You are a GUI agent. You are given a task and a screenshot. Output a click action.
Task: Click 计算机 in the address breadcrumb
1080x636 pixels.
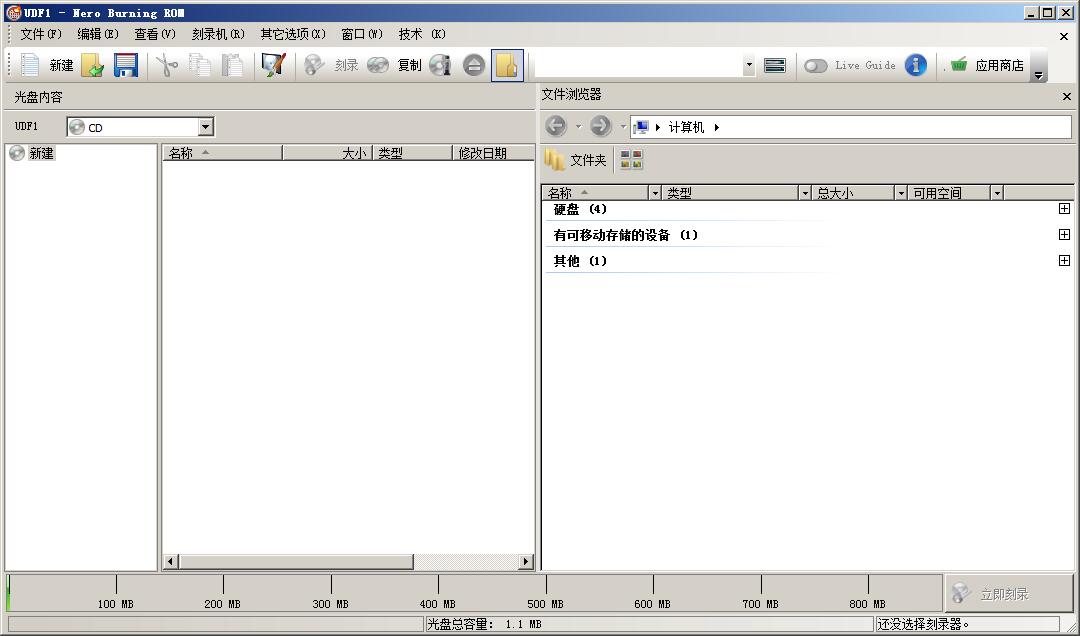point(686,127)
